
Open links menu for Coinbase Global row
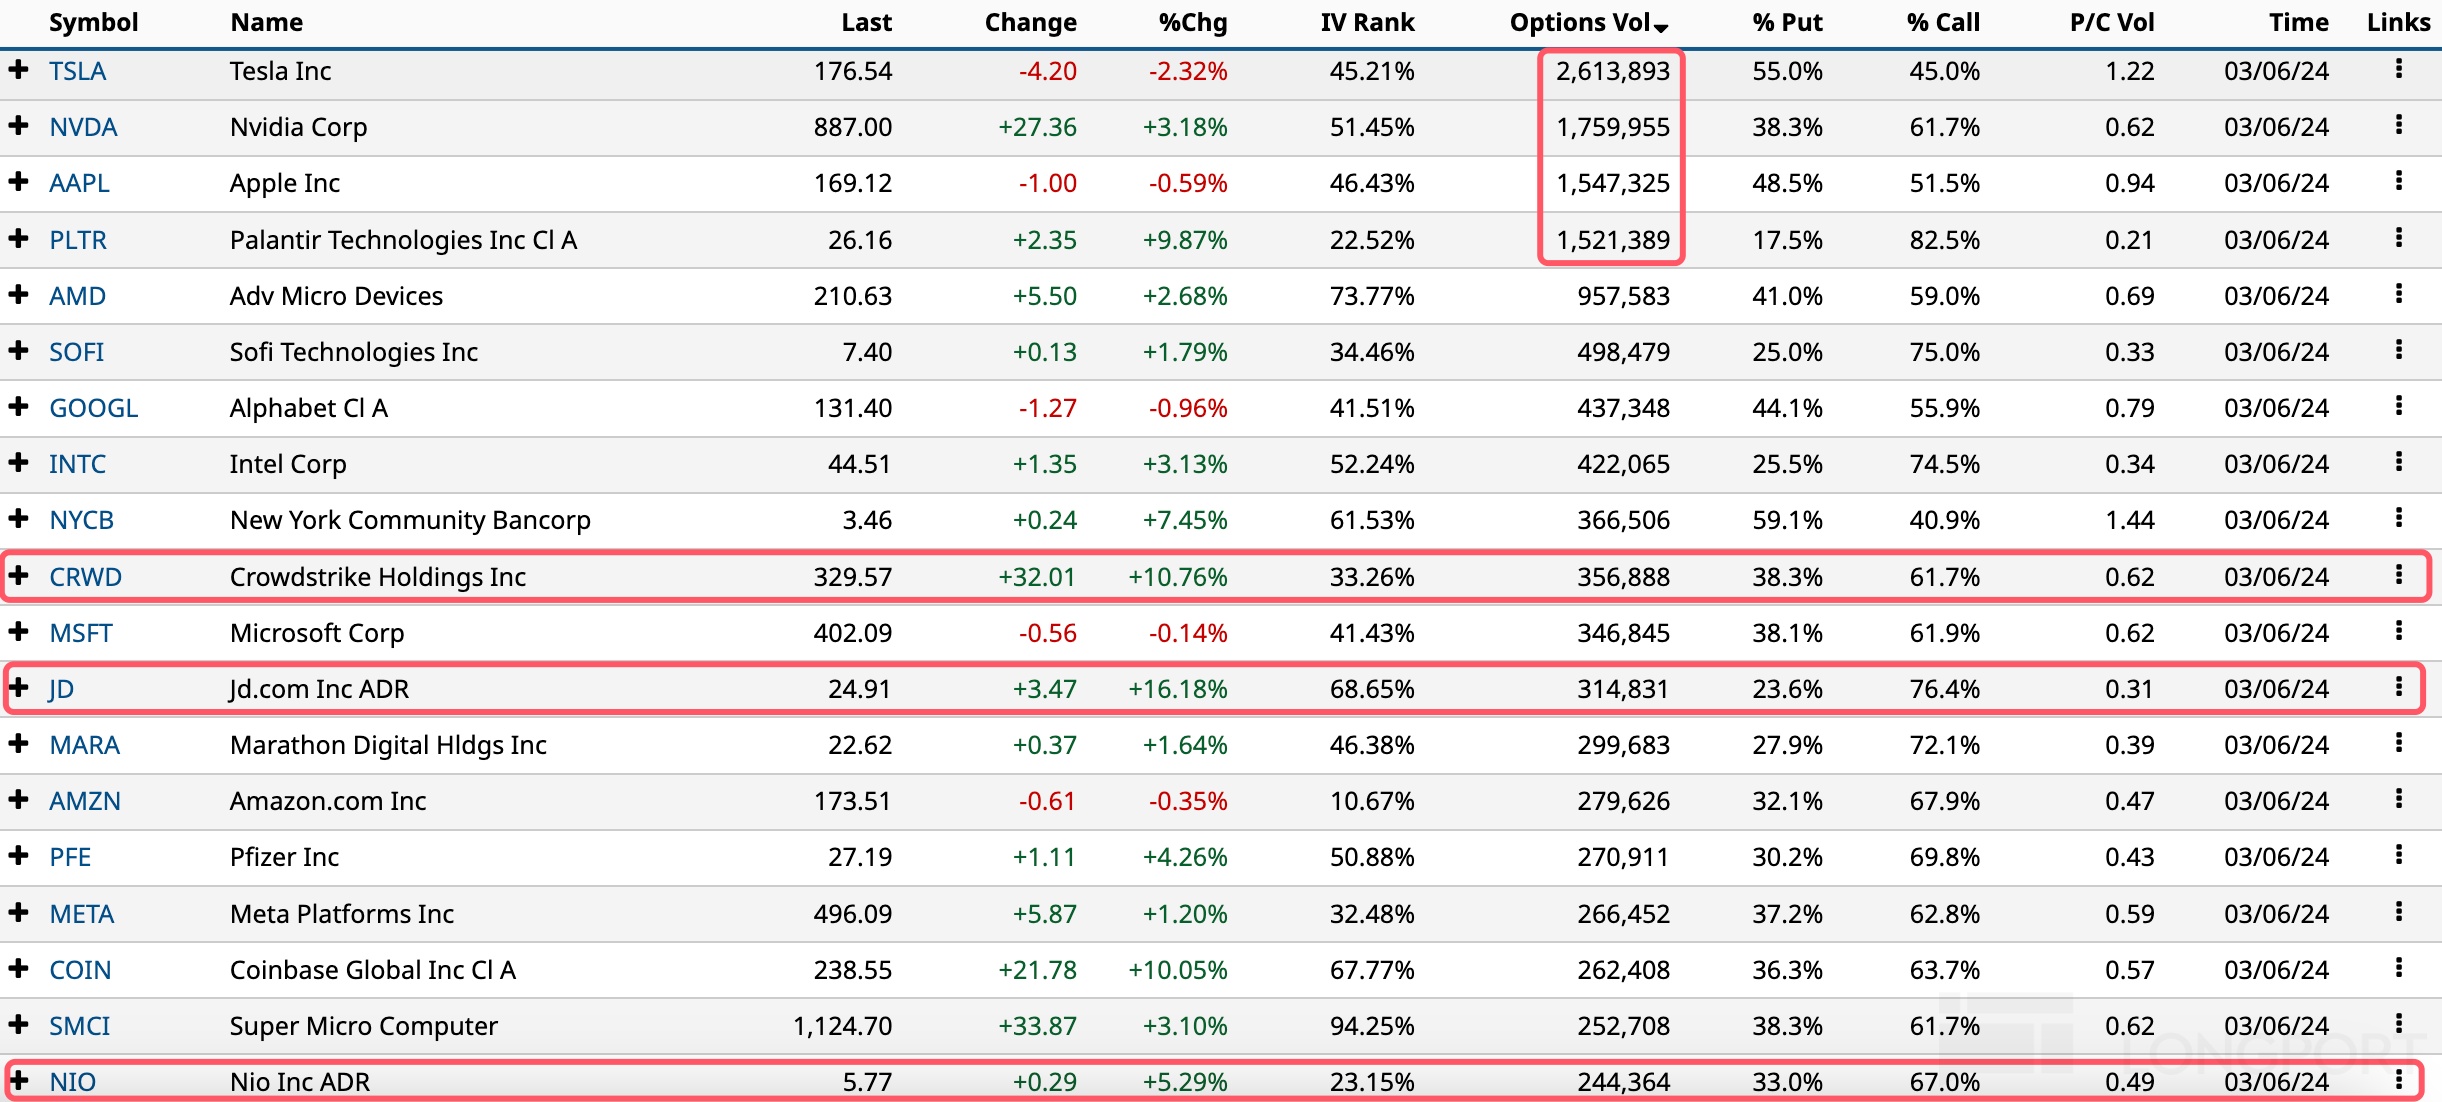[2398, 968]
